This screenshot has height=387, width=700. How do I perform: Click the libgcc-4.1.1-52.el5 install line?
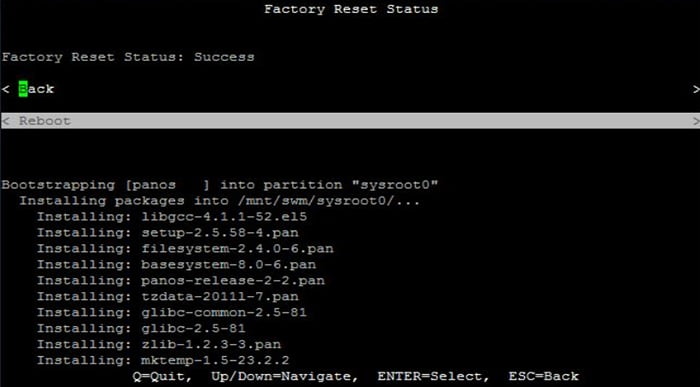[172, 217]
